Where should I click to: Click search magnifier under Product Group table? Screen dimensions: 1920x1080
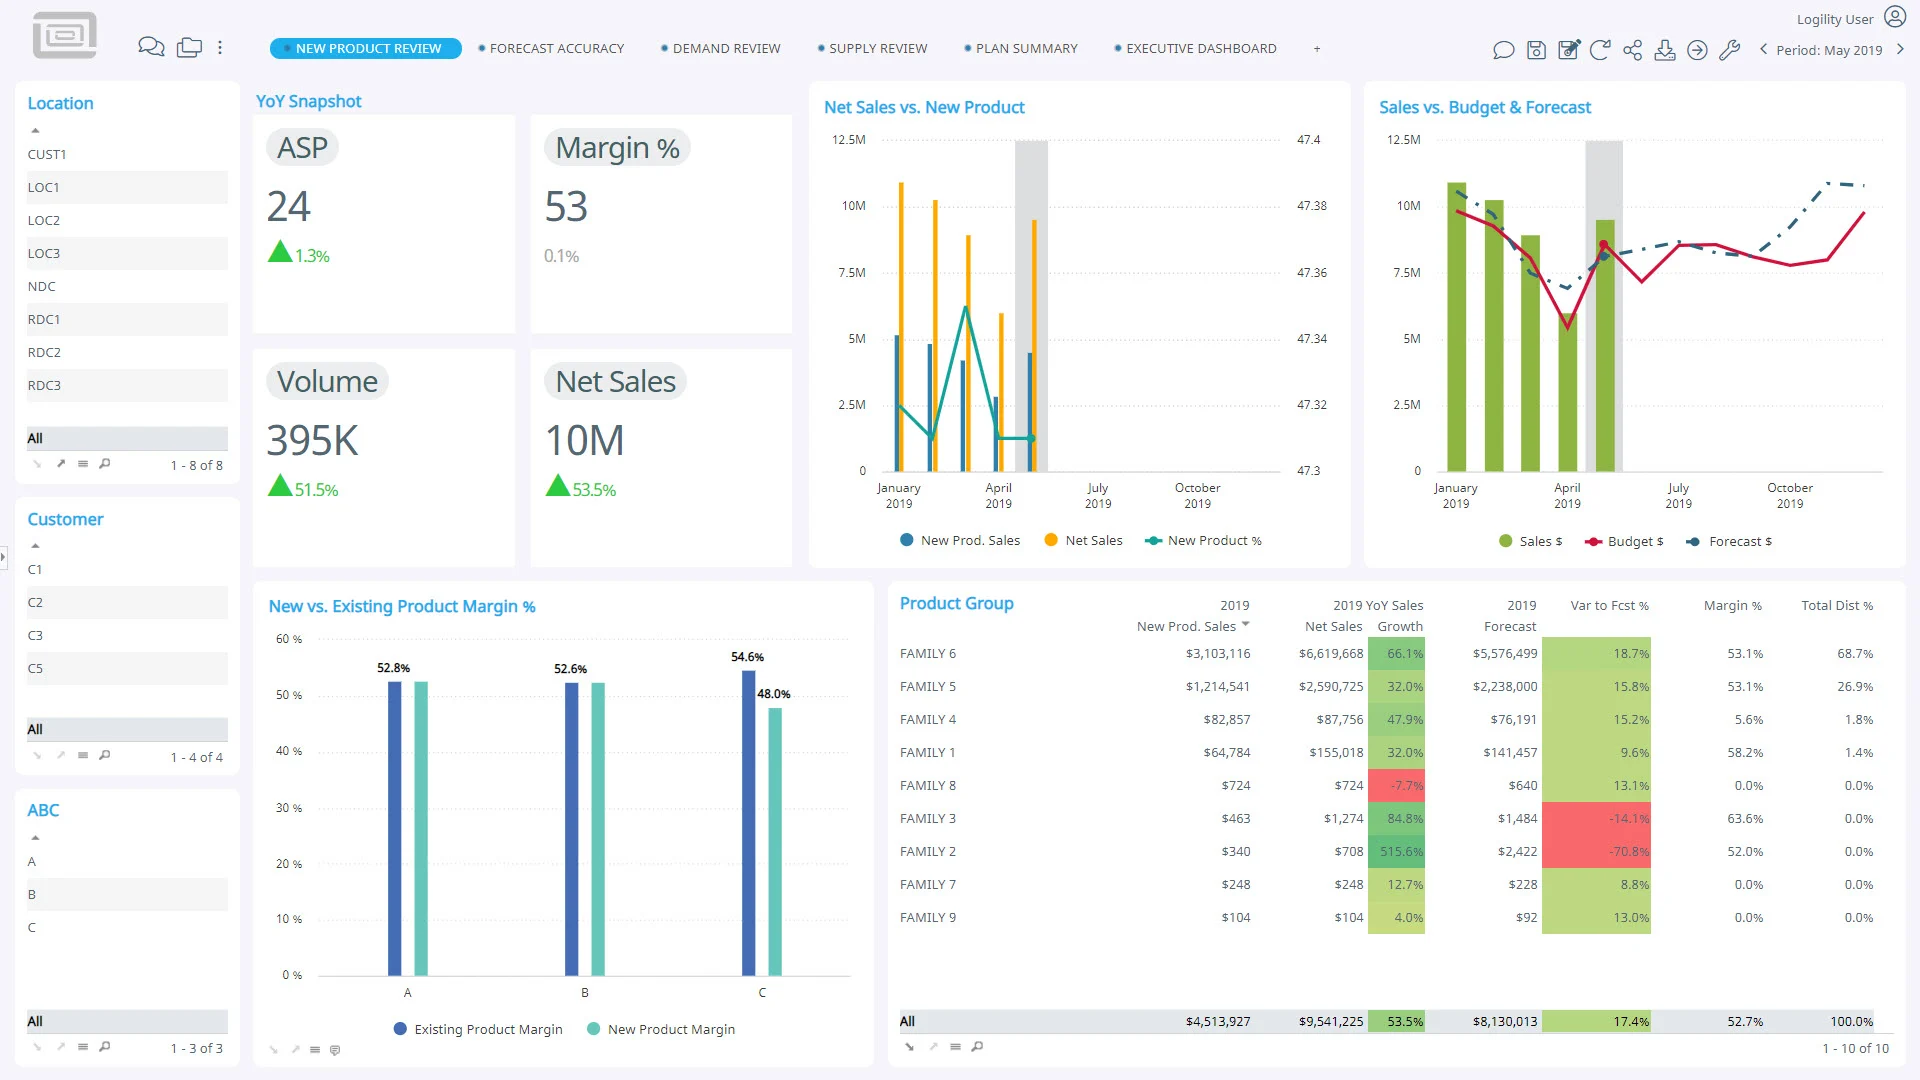(977, 1046)
